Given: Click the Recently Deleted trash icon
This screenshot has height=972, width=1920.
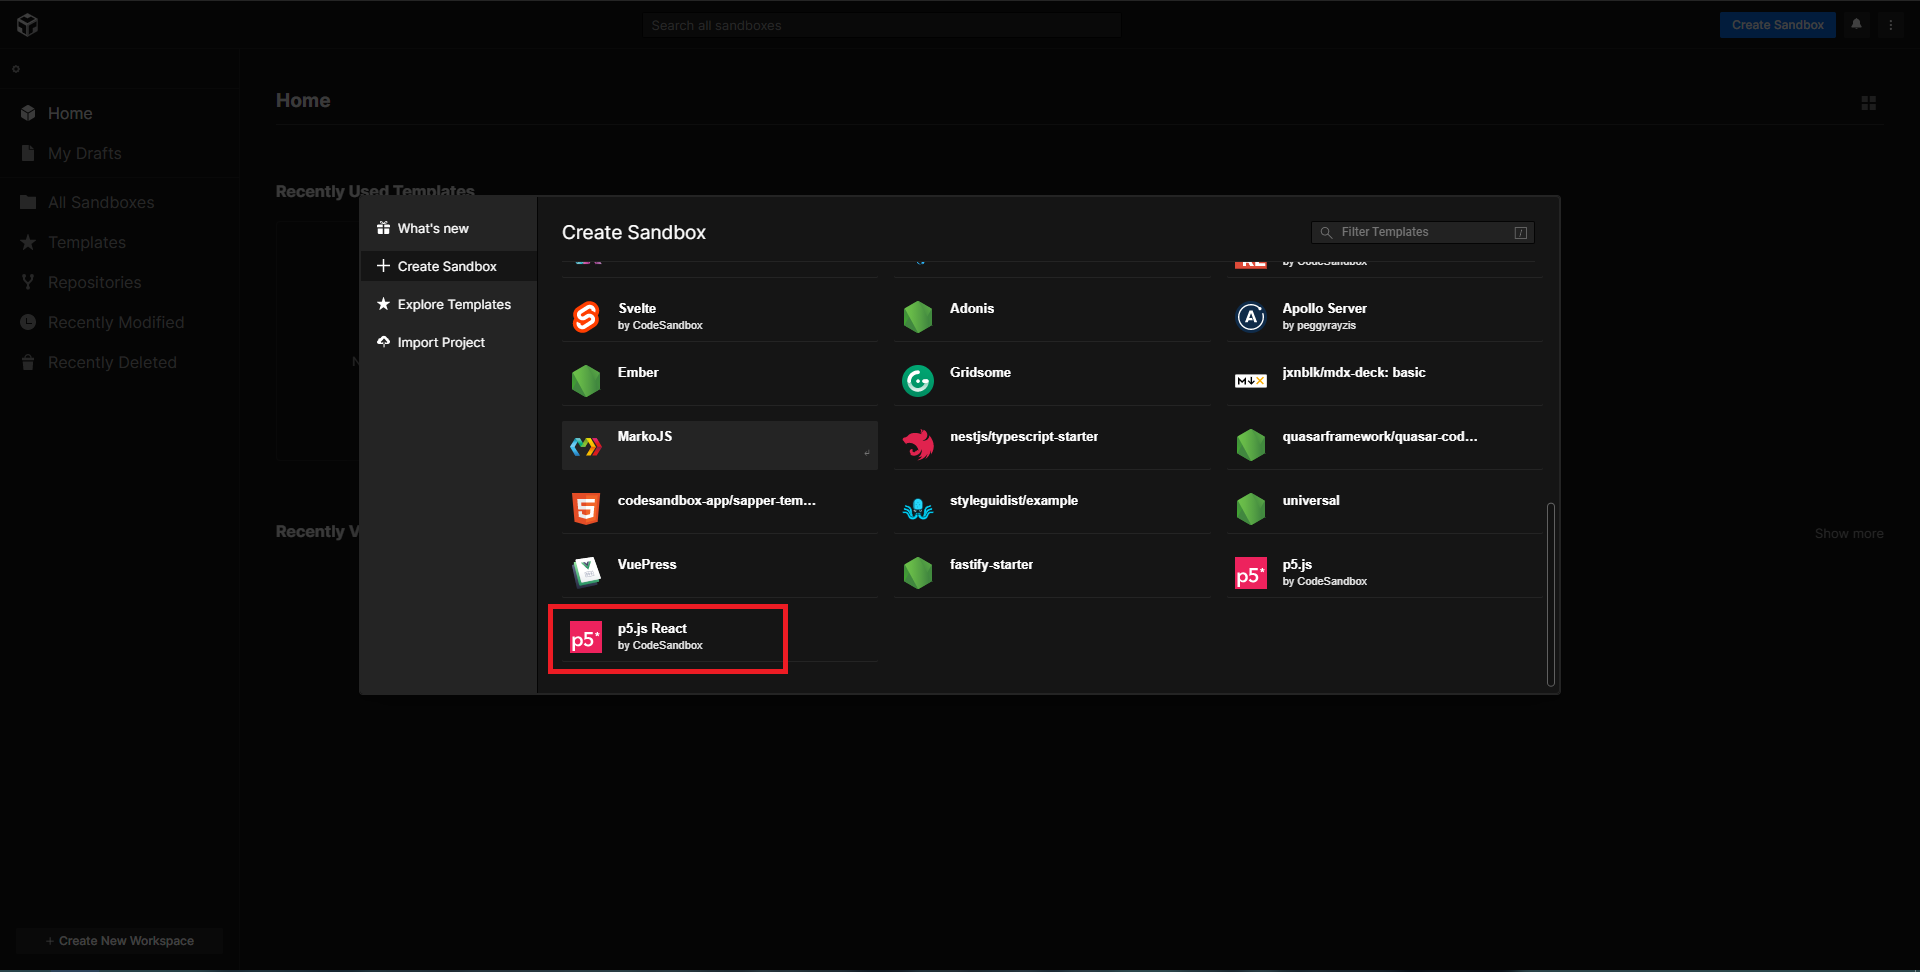Looking at the screenshot, I should (28, 362).
